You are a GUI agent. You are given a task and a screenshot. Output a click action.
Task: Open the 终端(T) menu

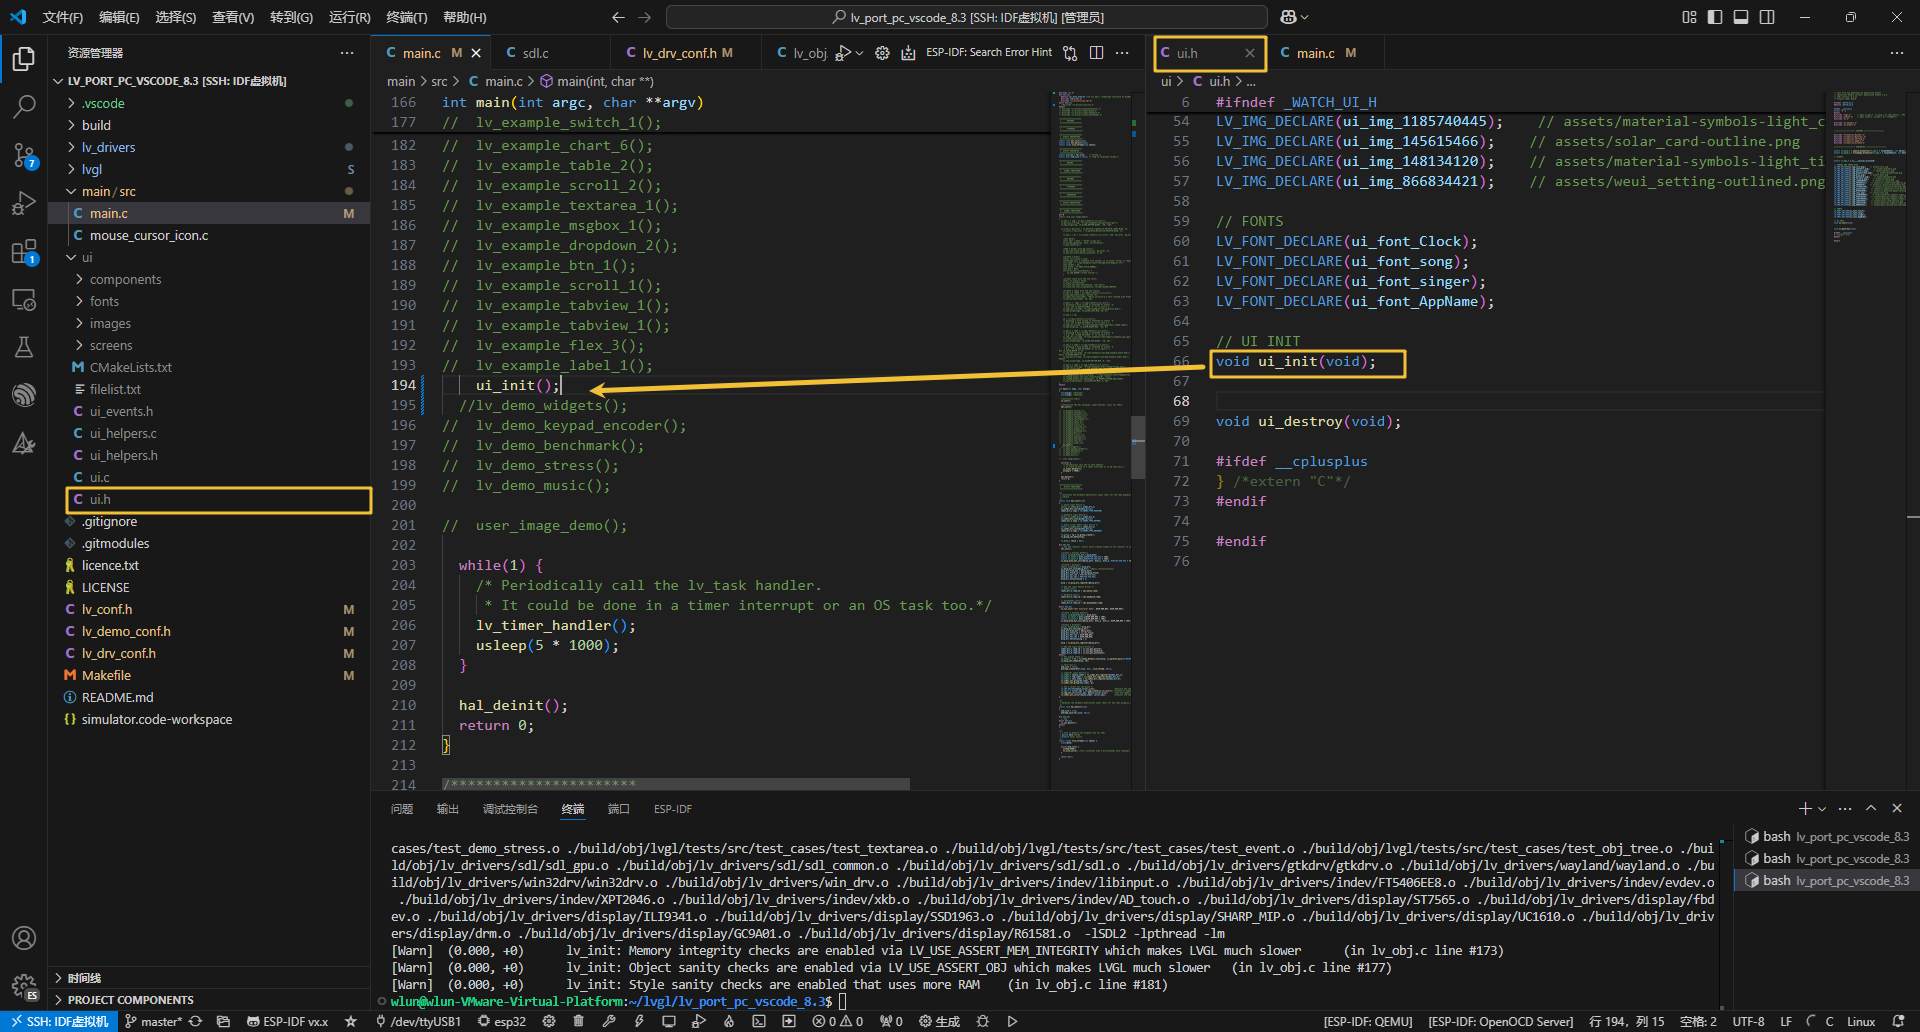coord(406,17)
